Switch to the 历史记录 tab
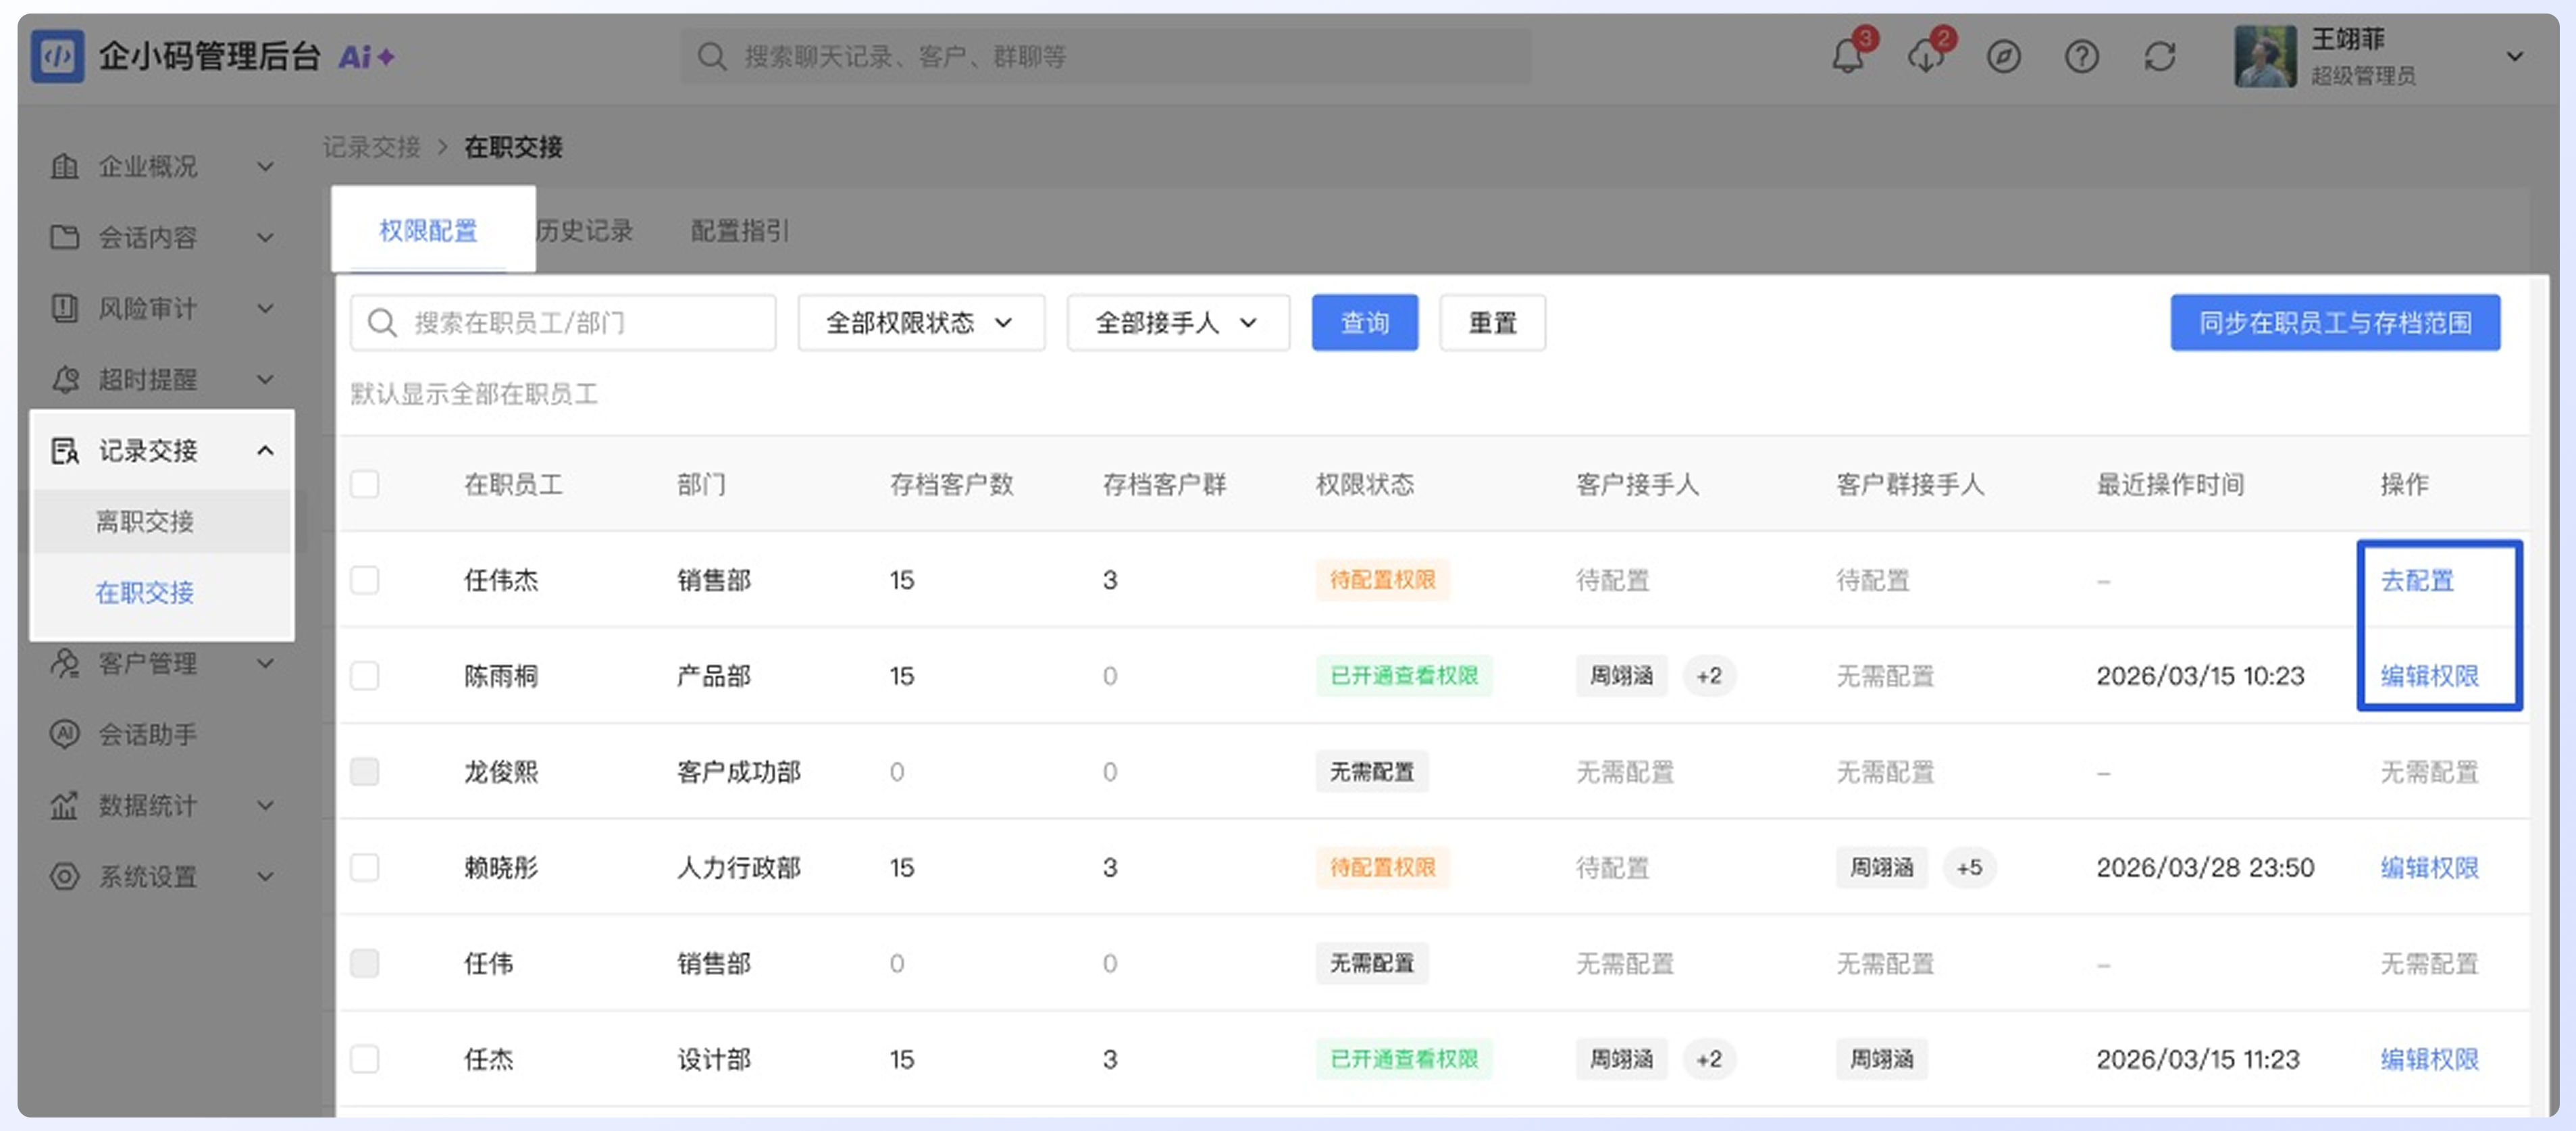 pos(585,231)
